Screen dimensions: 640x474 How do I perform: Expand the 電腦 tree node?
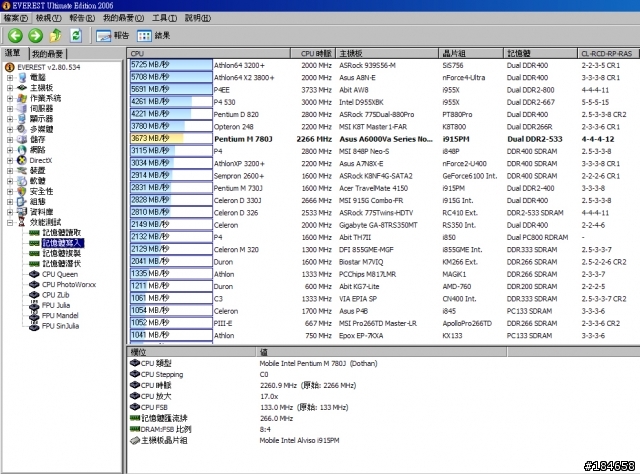[10, 78]
